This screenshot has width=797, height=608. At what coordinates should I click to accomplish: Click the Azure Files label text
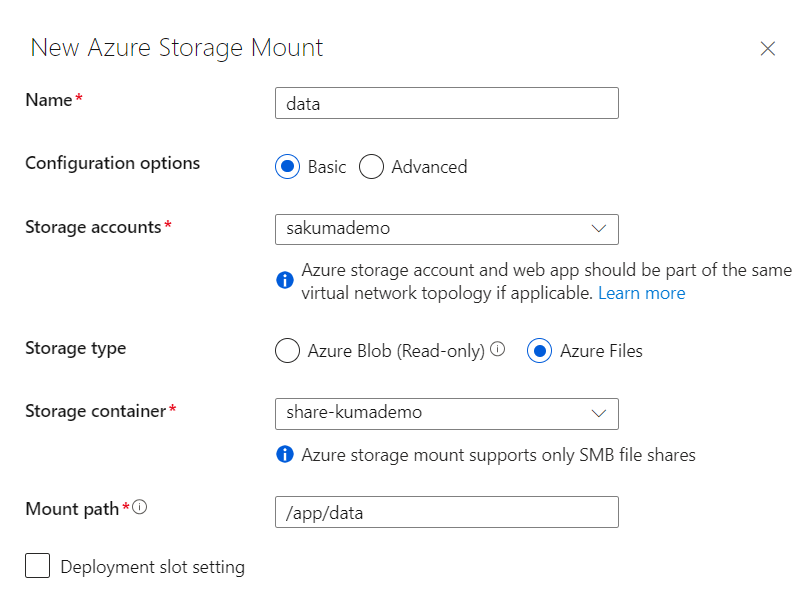coord(601,351)
